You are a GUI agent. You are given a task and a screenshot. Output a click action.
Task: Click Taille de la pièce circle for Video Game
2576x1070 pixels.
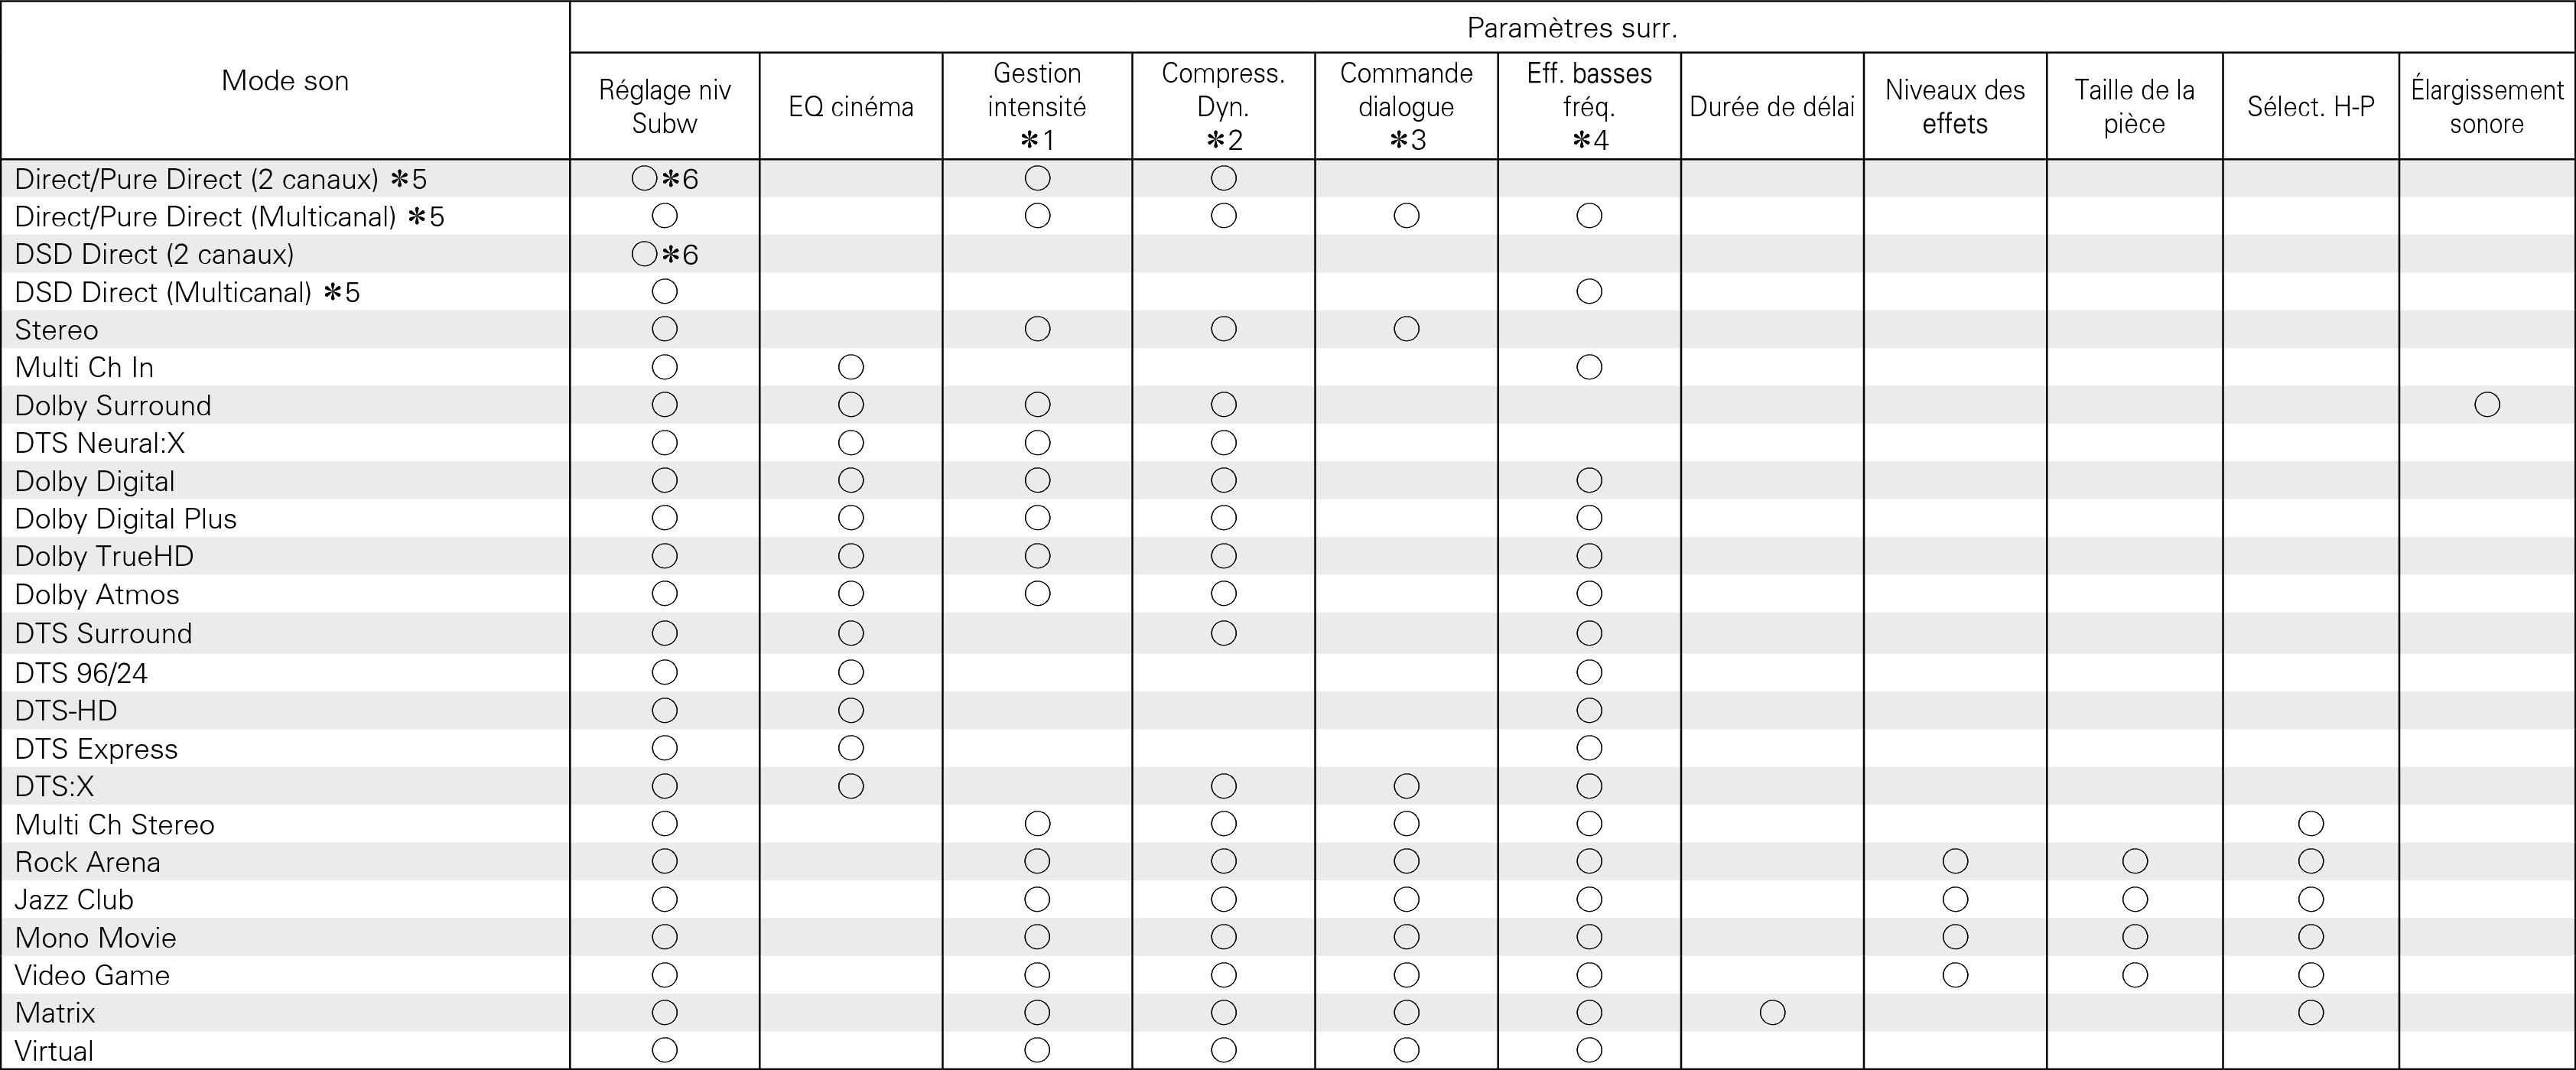tap(2134, 975)
